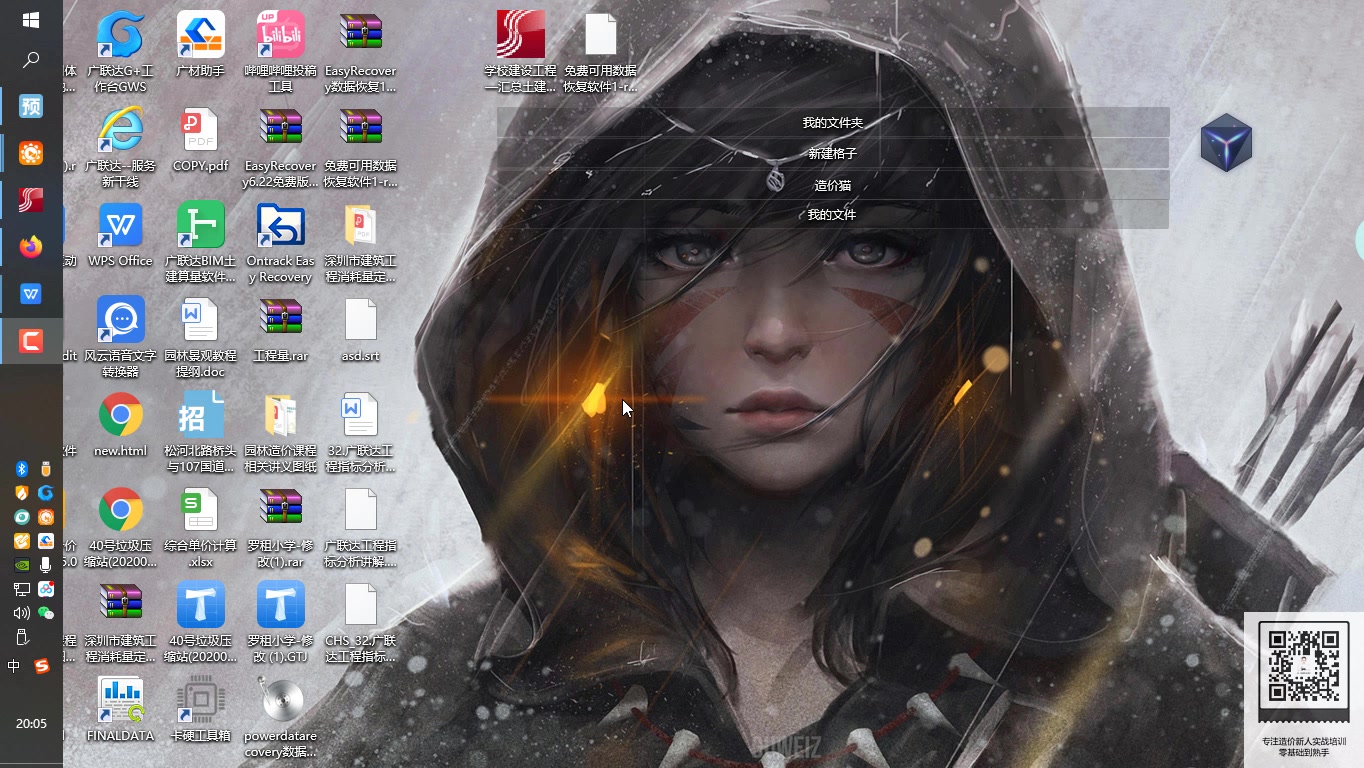Image resolution: width=1364 pixels, height=768 pixels.
Task: Open the 20:05 clock
Action: (x=31, y=723)
